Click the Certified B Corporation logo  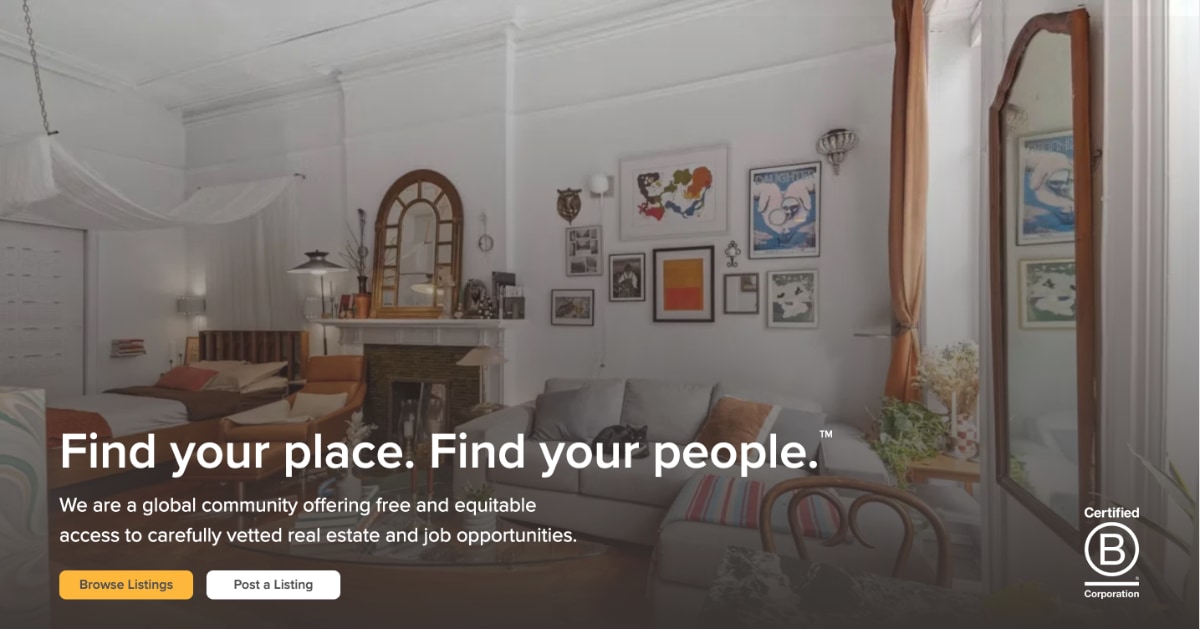(x=1112, y=553)
